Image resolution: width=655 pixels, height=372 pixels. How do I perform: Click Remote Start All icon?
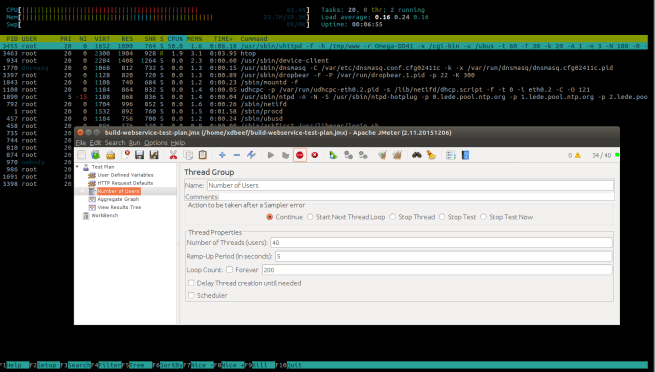[x=333, y=155]
